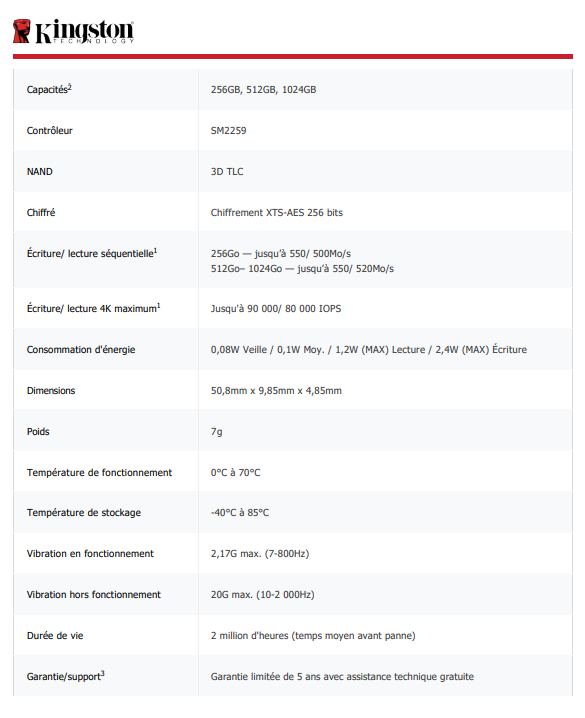Click the Kingston Technology logo

tap(73, 31)
